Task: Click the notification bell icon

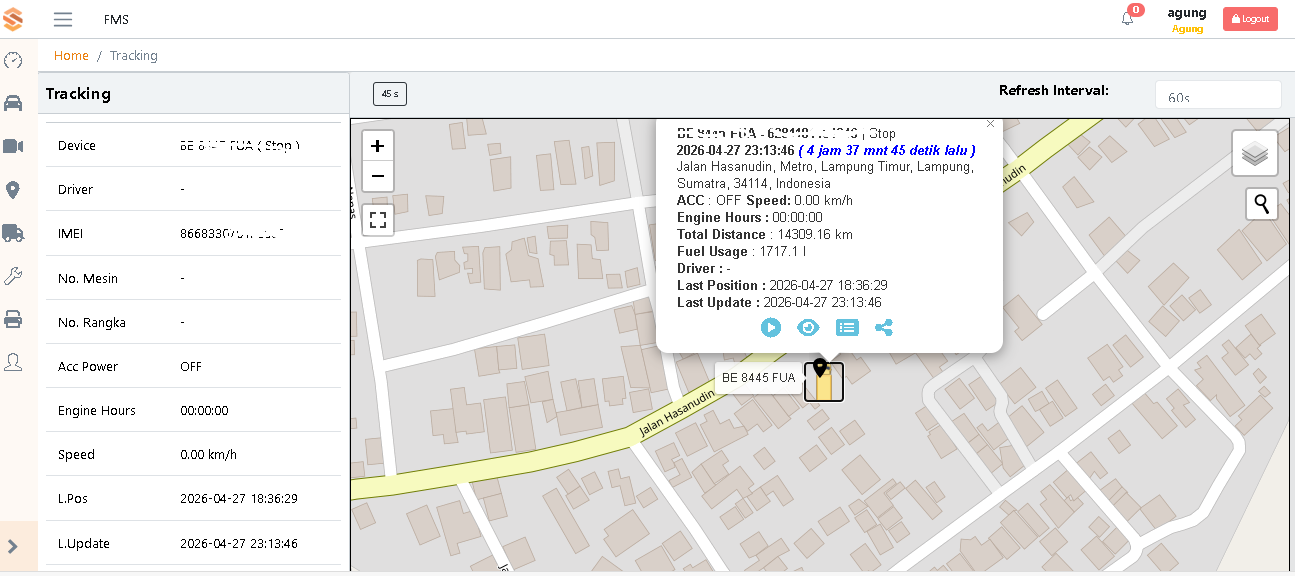Action: (x=1128, y=18)
